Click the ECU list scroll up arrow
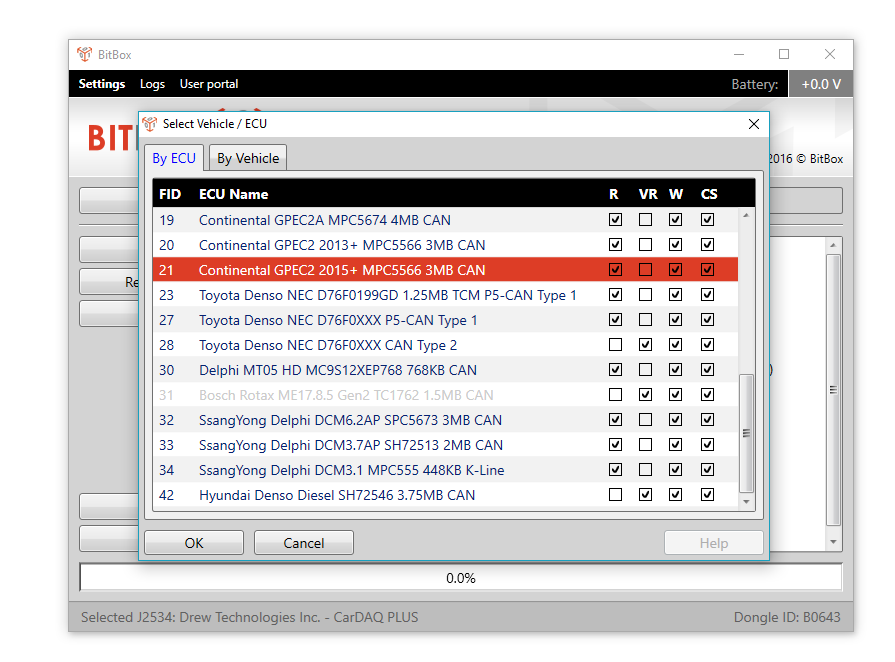This screenshot has height=662, width=895. 745,216
